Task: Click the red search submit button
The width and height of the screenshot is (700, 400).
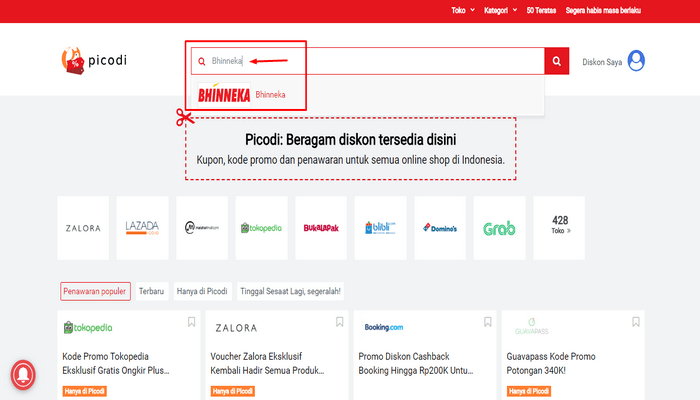Action: [x=556, y=61]
